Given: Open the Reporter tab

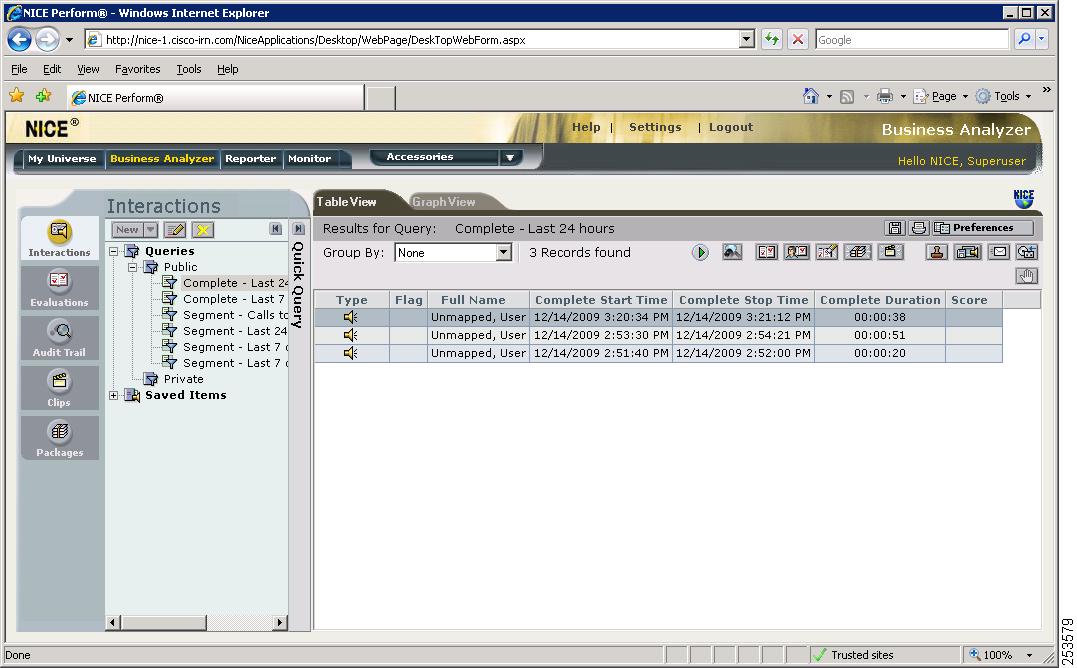Looking at the screenshot, I should click(250, 159).
